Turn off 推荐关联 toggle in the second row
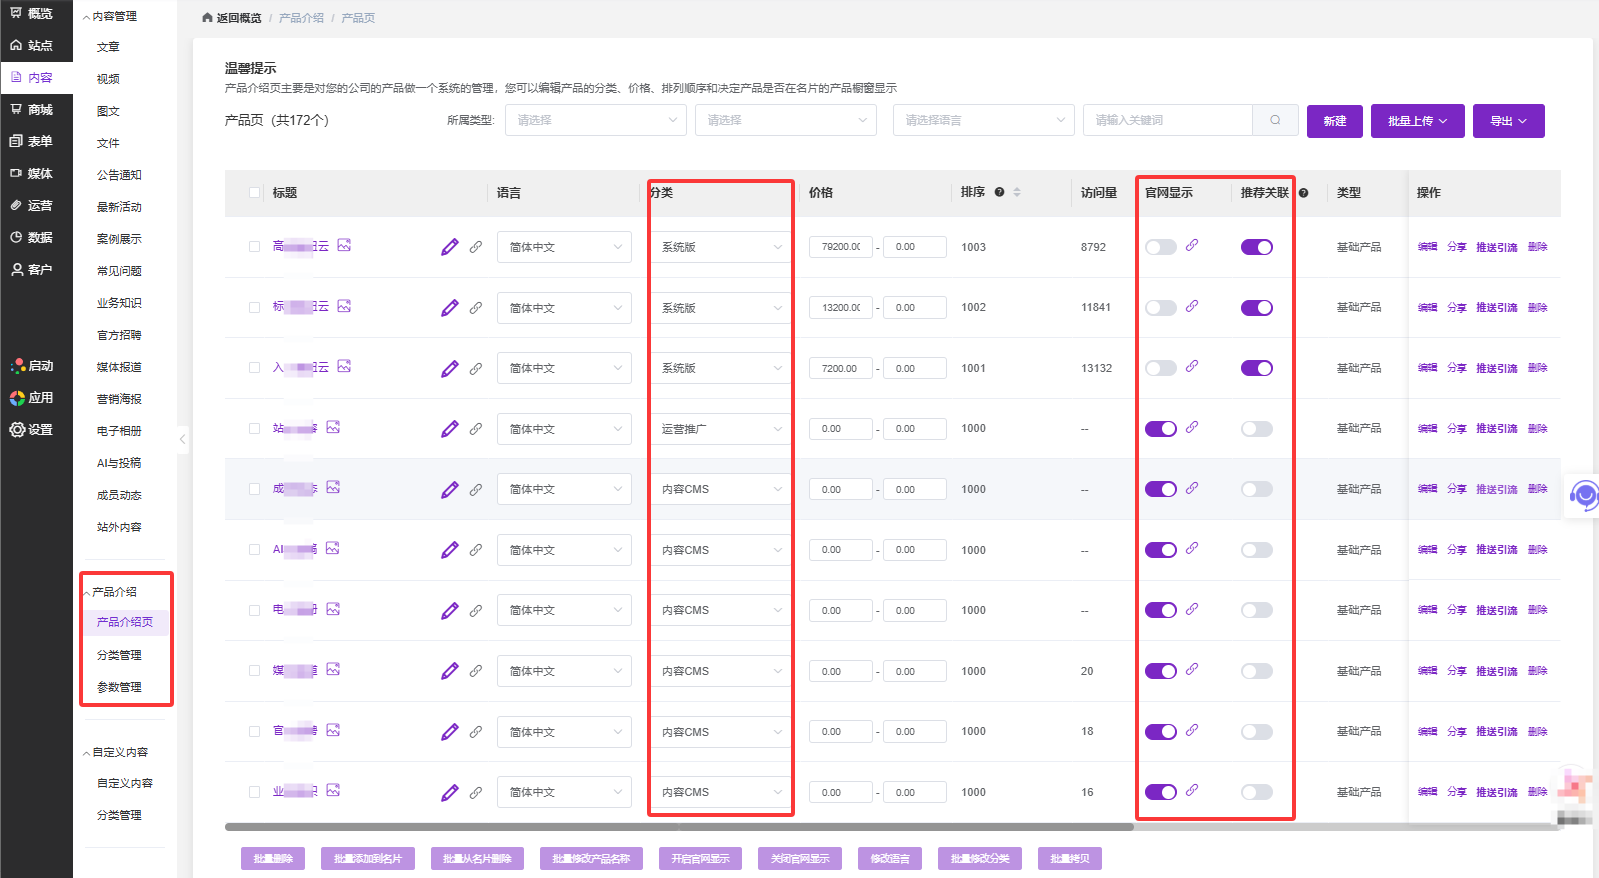Screen dimensions: 1599x878 coord(1256,308)
